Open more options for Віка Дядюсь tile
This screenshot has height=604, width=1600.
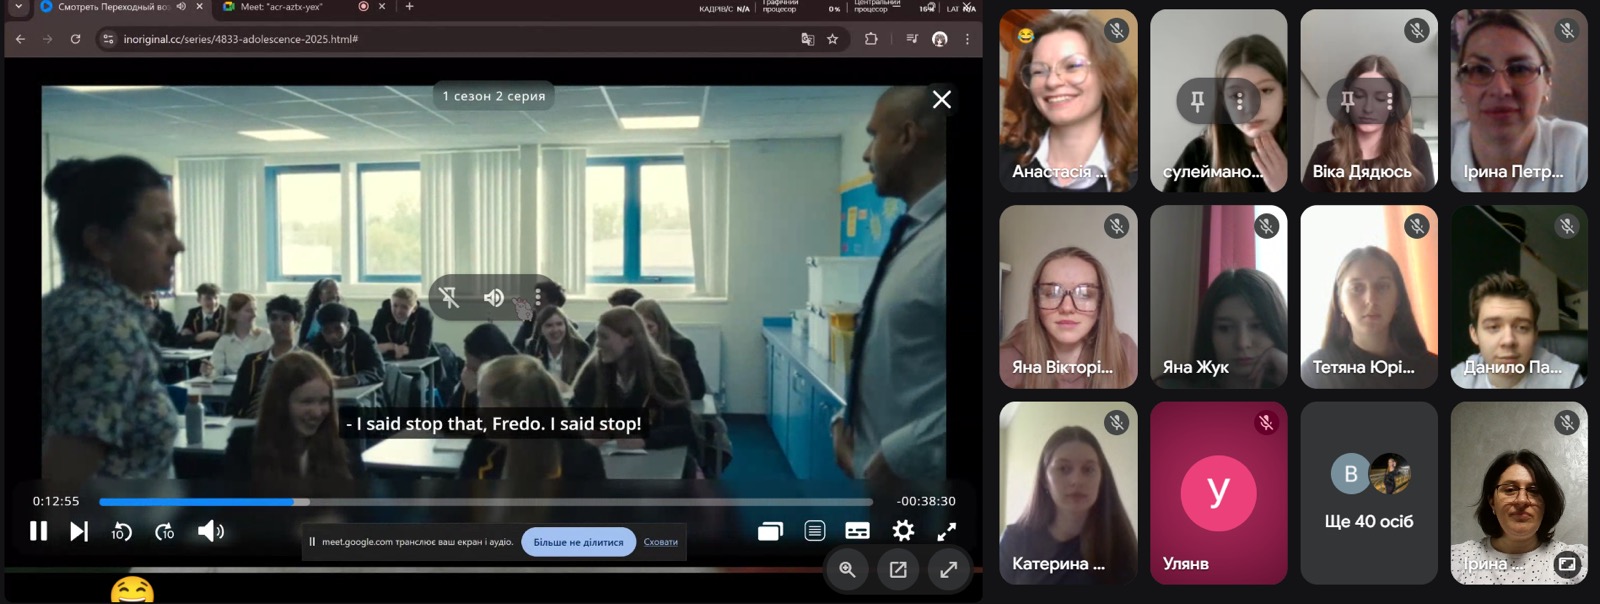click(1390, 101)
